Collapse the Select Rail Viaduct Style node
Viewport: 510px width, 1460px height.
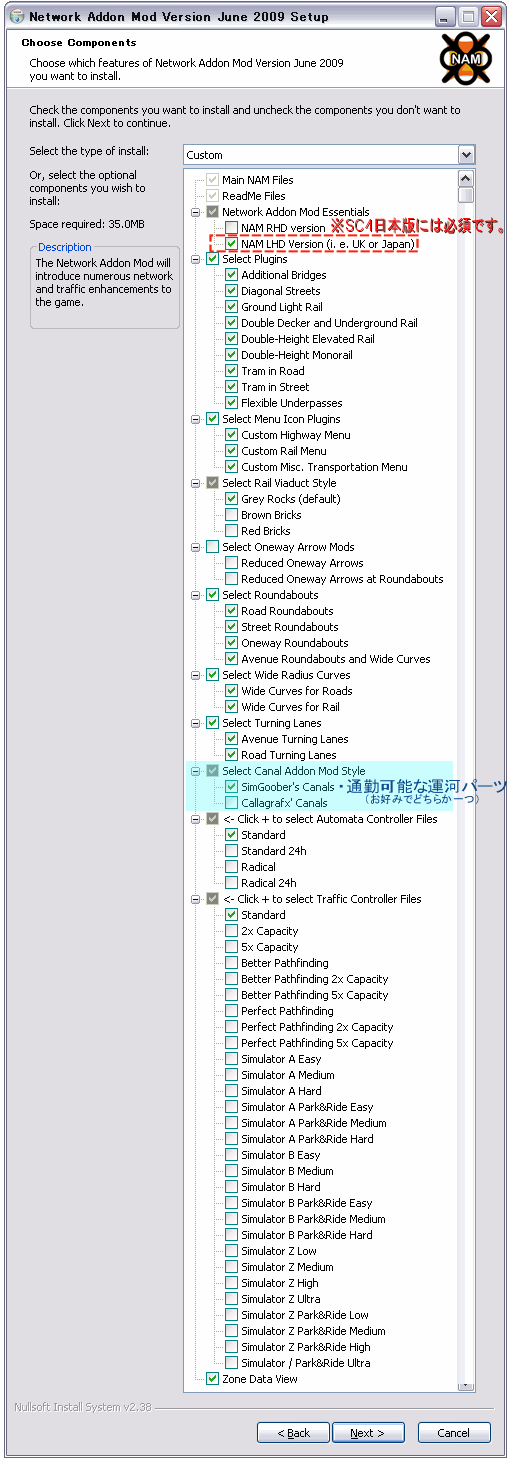196,483
